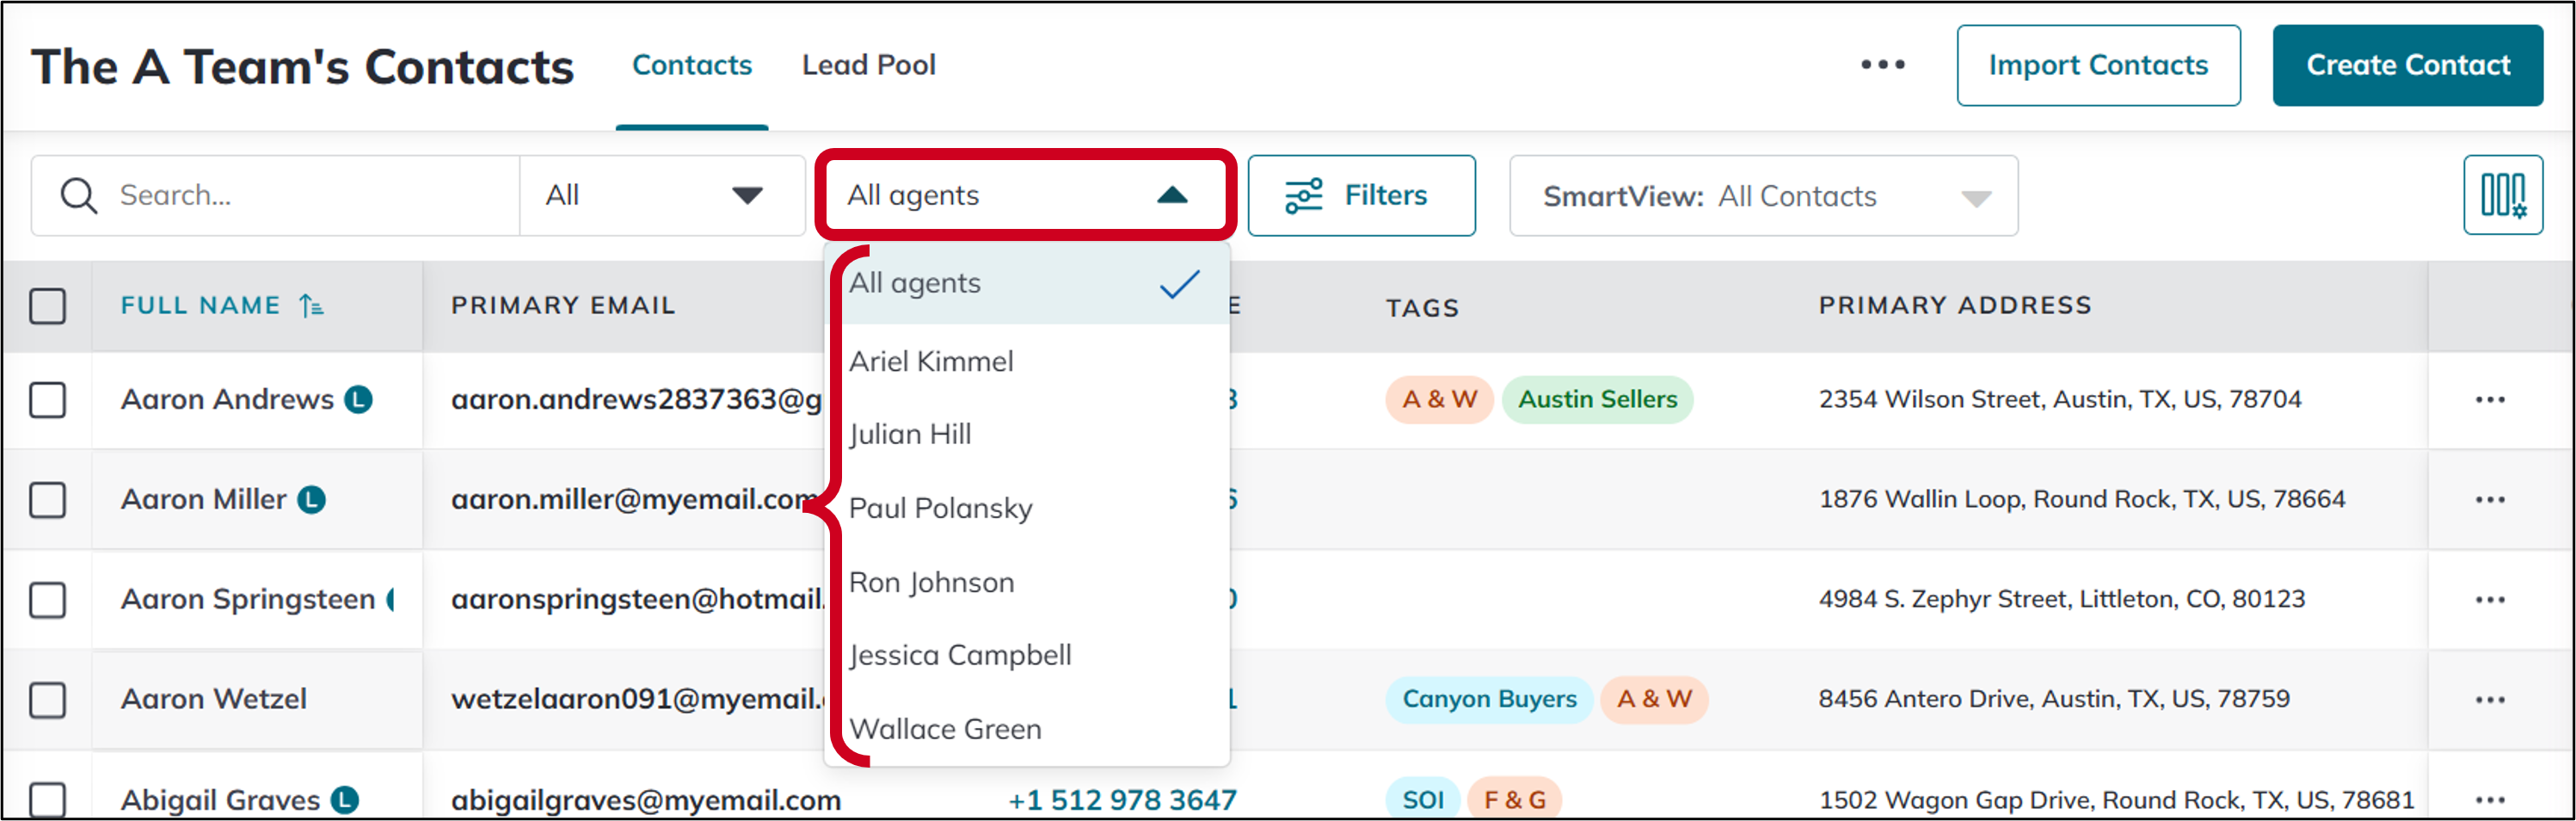Open the SmartView All Contacts dropdown

pyautogui.click(x=1763, y=196)
